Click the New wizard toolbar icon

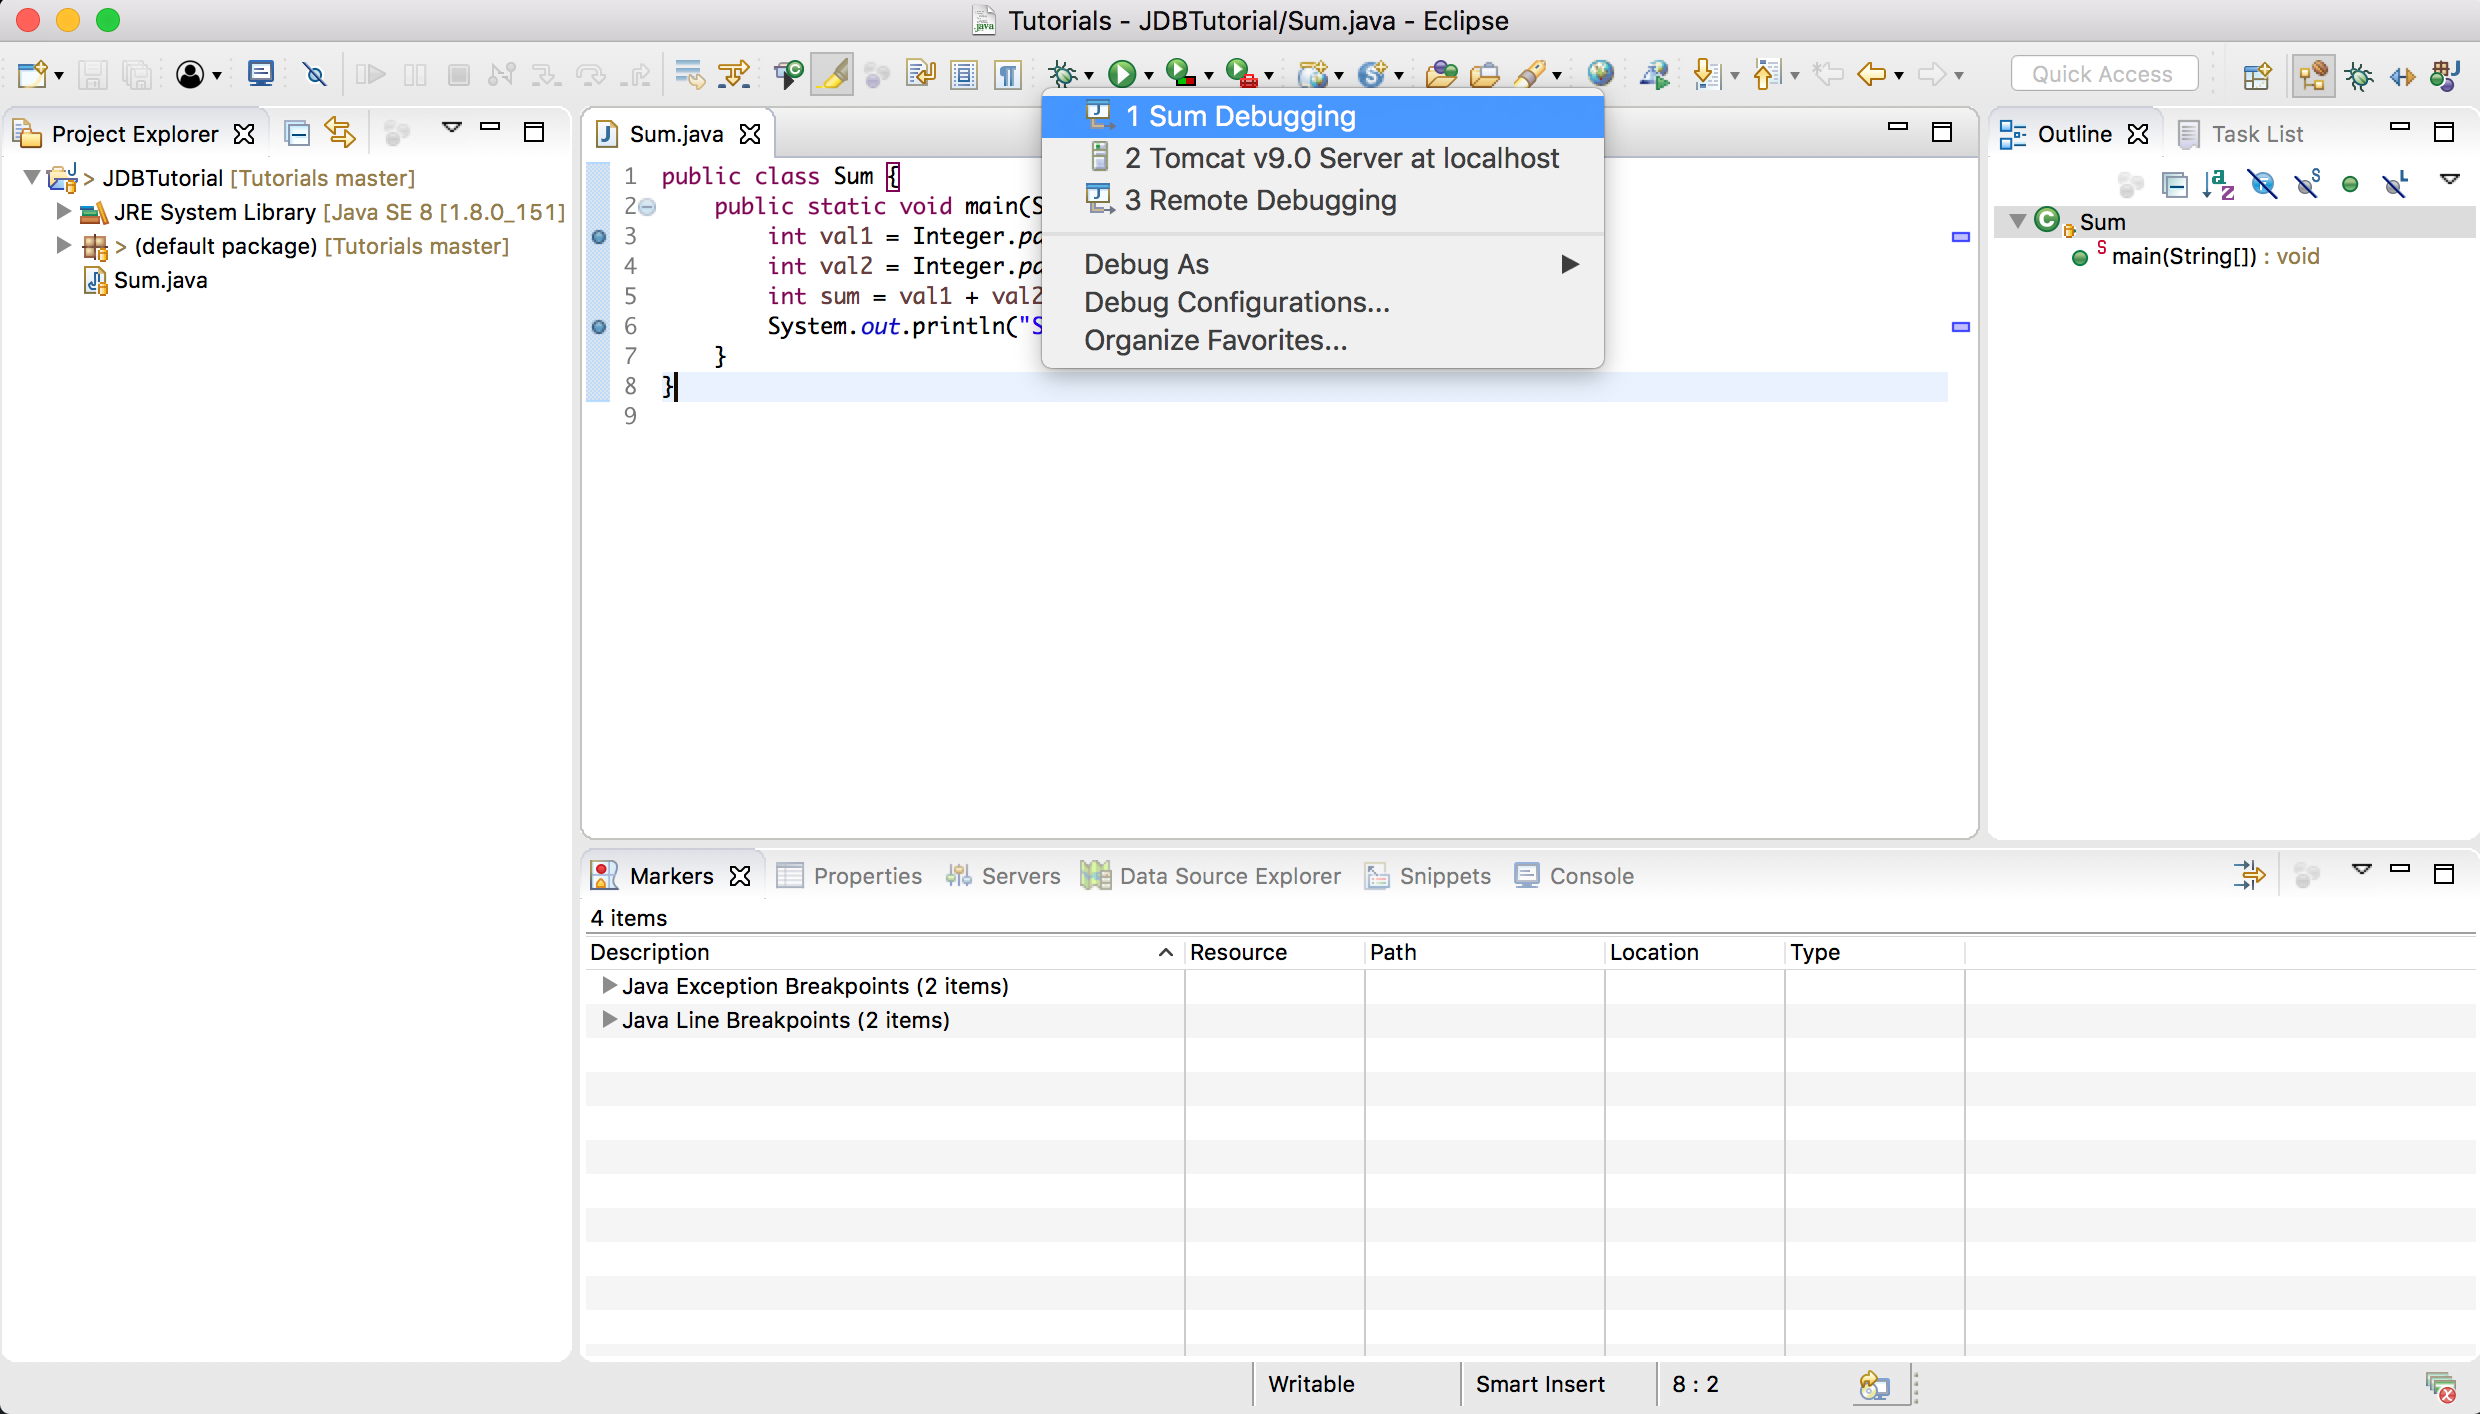coord(33,74)
